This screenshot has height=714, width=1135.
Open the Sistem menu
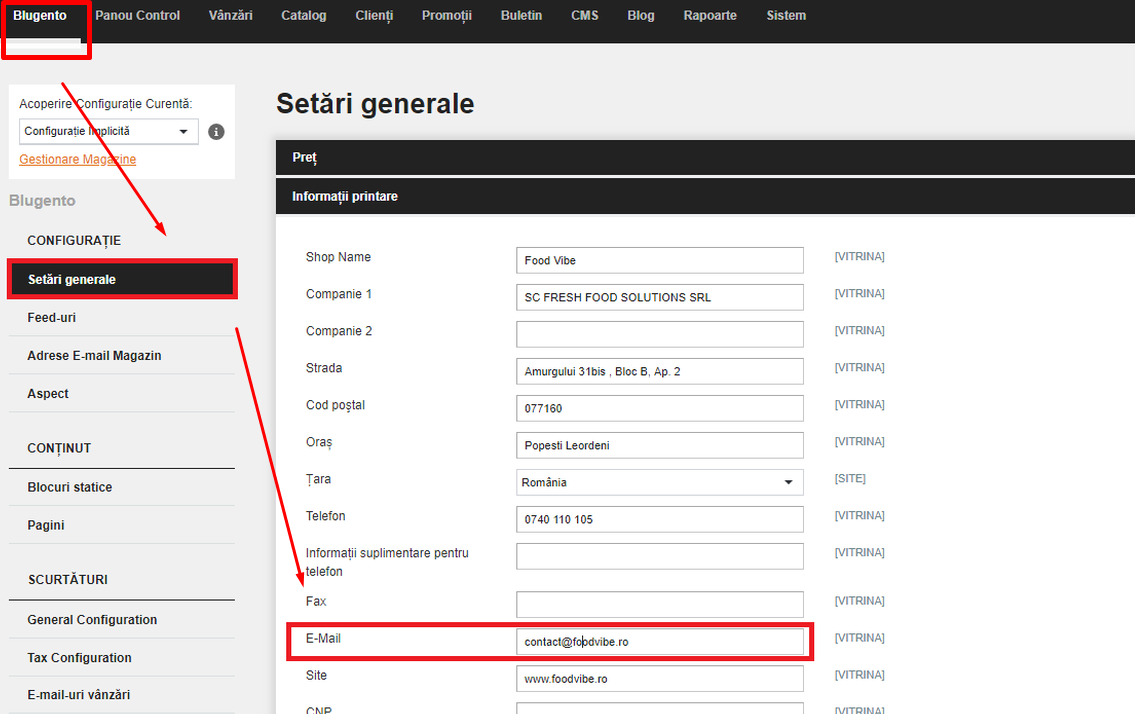786,15
